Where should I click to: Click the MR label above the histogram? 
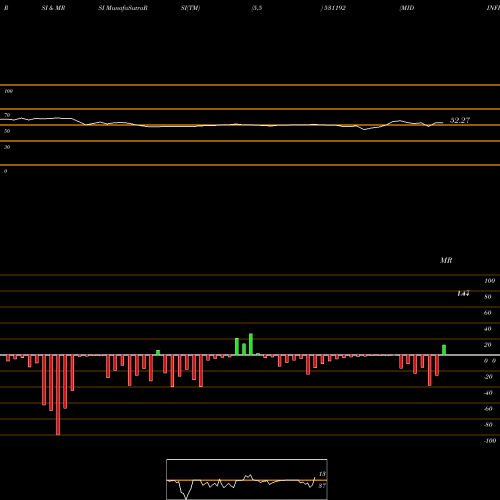pos(446,260)
